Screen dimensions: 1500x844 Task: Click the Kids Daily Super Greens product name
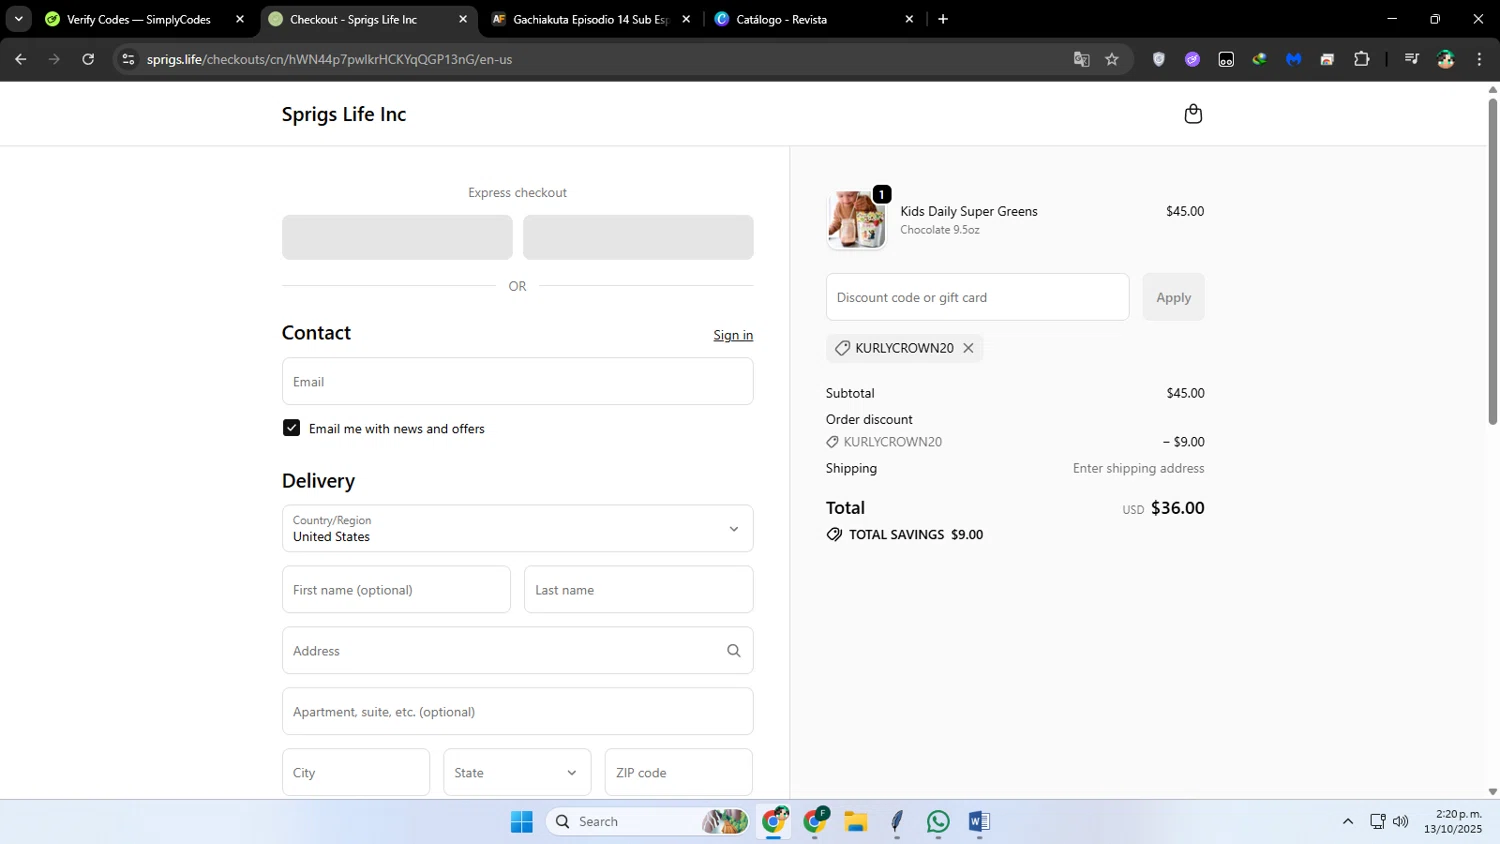pyautogui.click(x=969, y=211)
